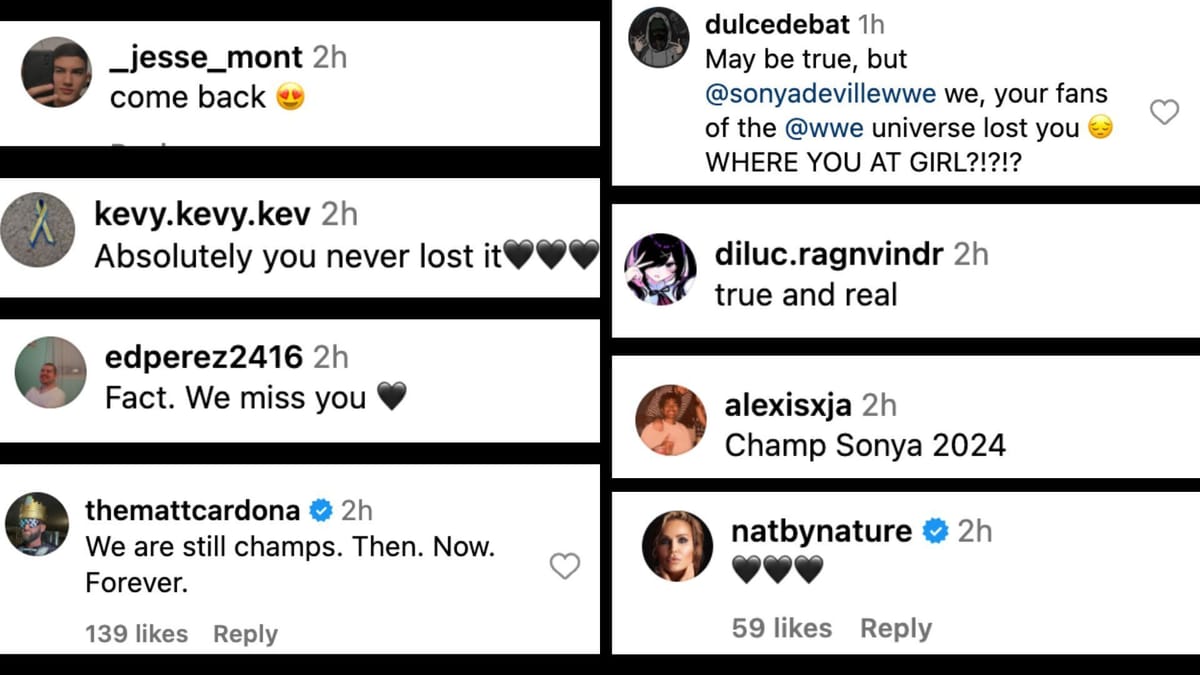This screenshot has width=1200, height=675.
Task: Like dulcedebat's comment with the heart icon
Action: (x=1164, y=113)
